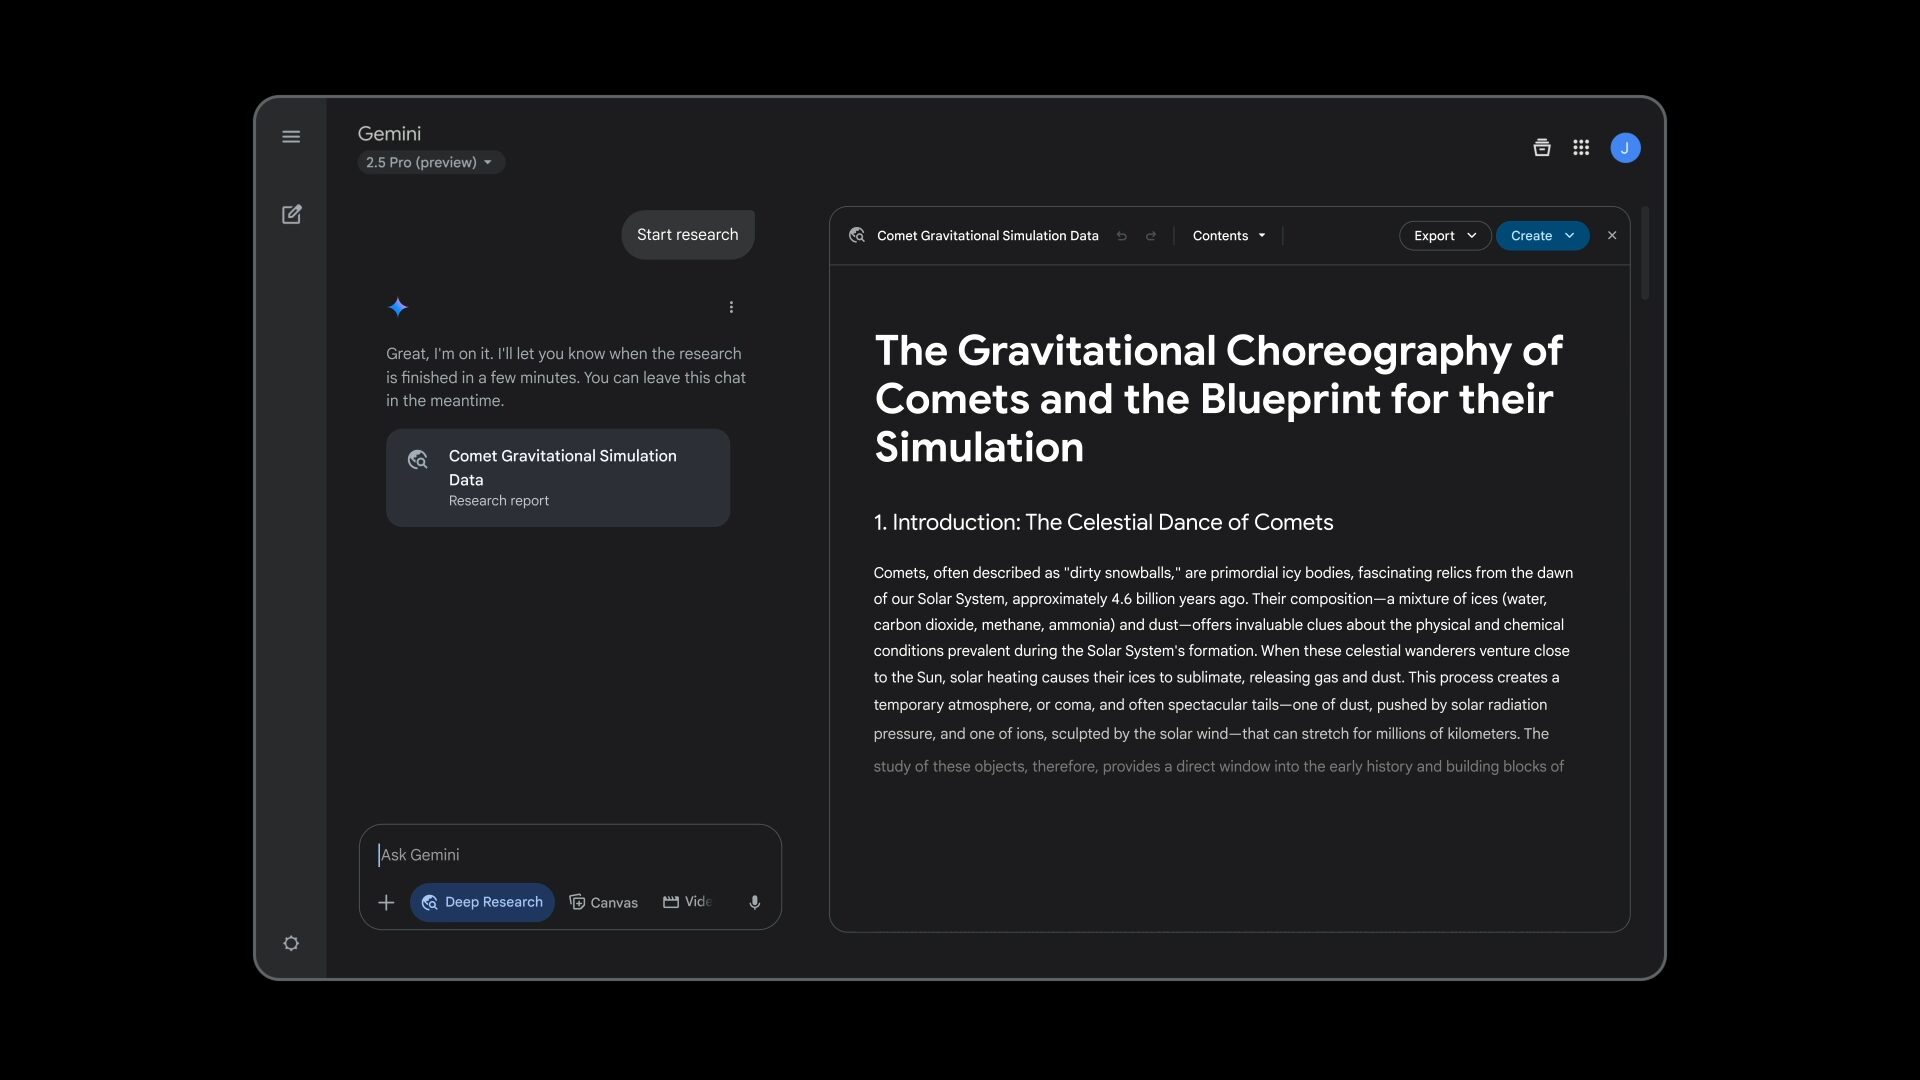1920x1080 pixels.
Task: Click the plus attach button
Action: 386,903
